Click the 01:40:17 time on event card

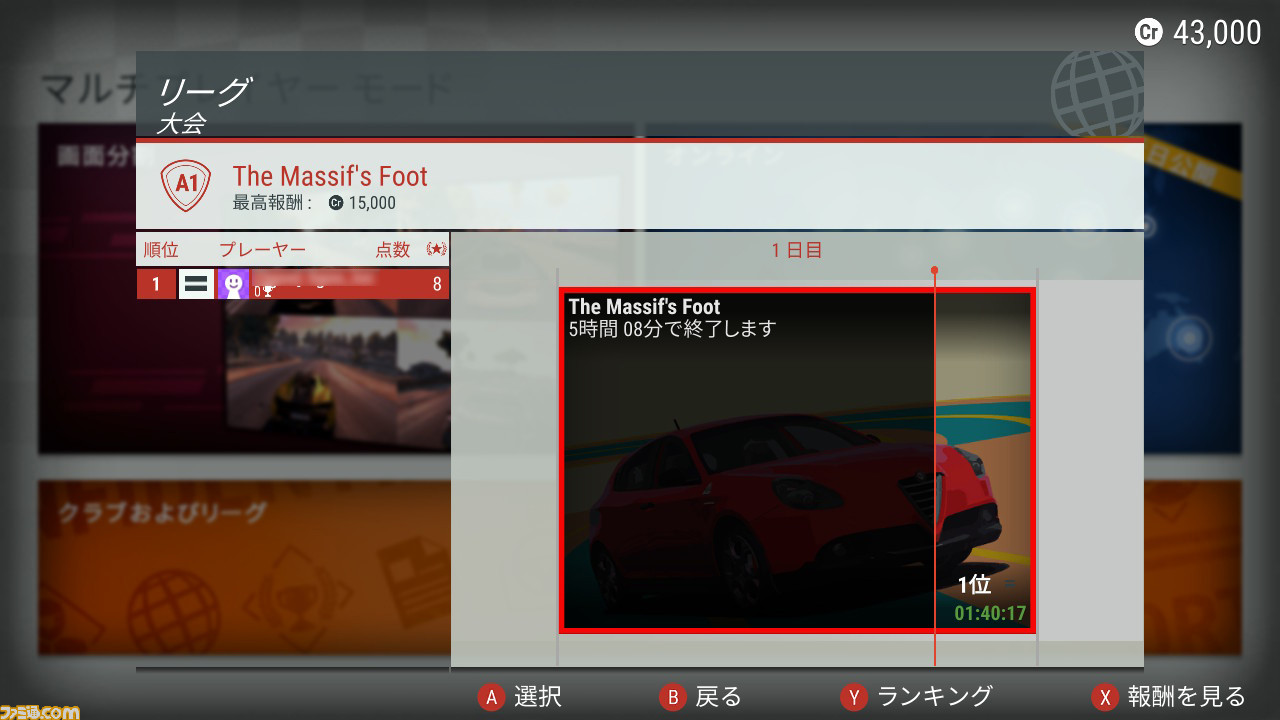click(990, 613)
